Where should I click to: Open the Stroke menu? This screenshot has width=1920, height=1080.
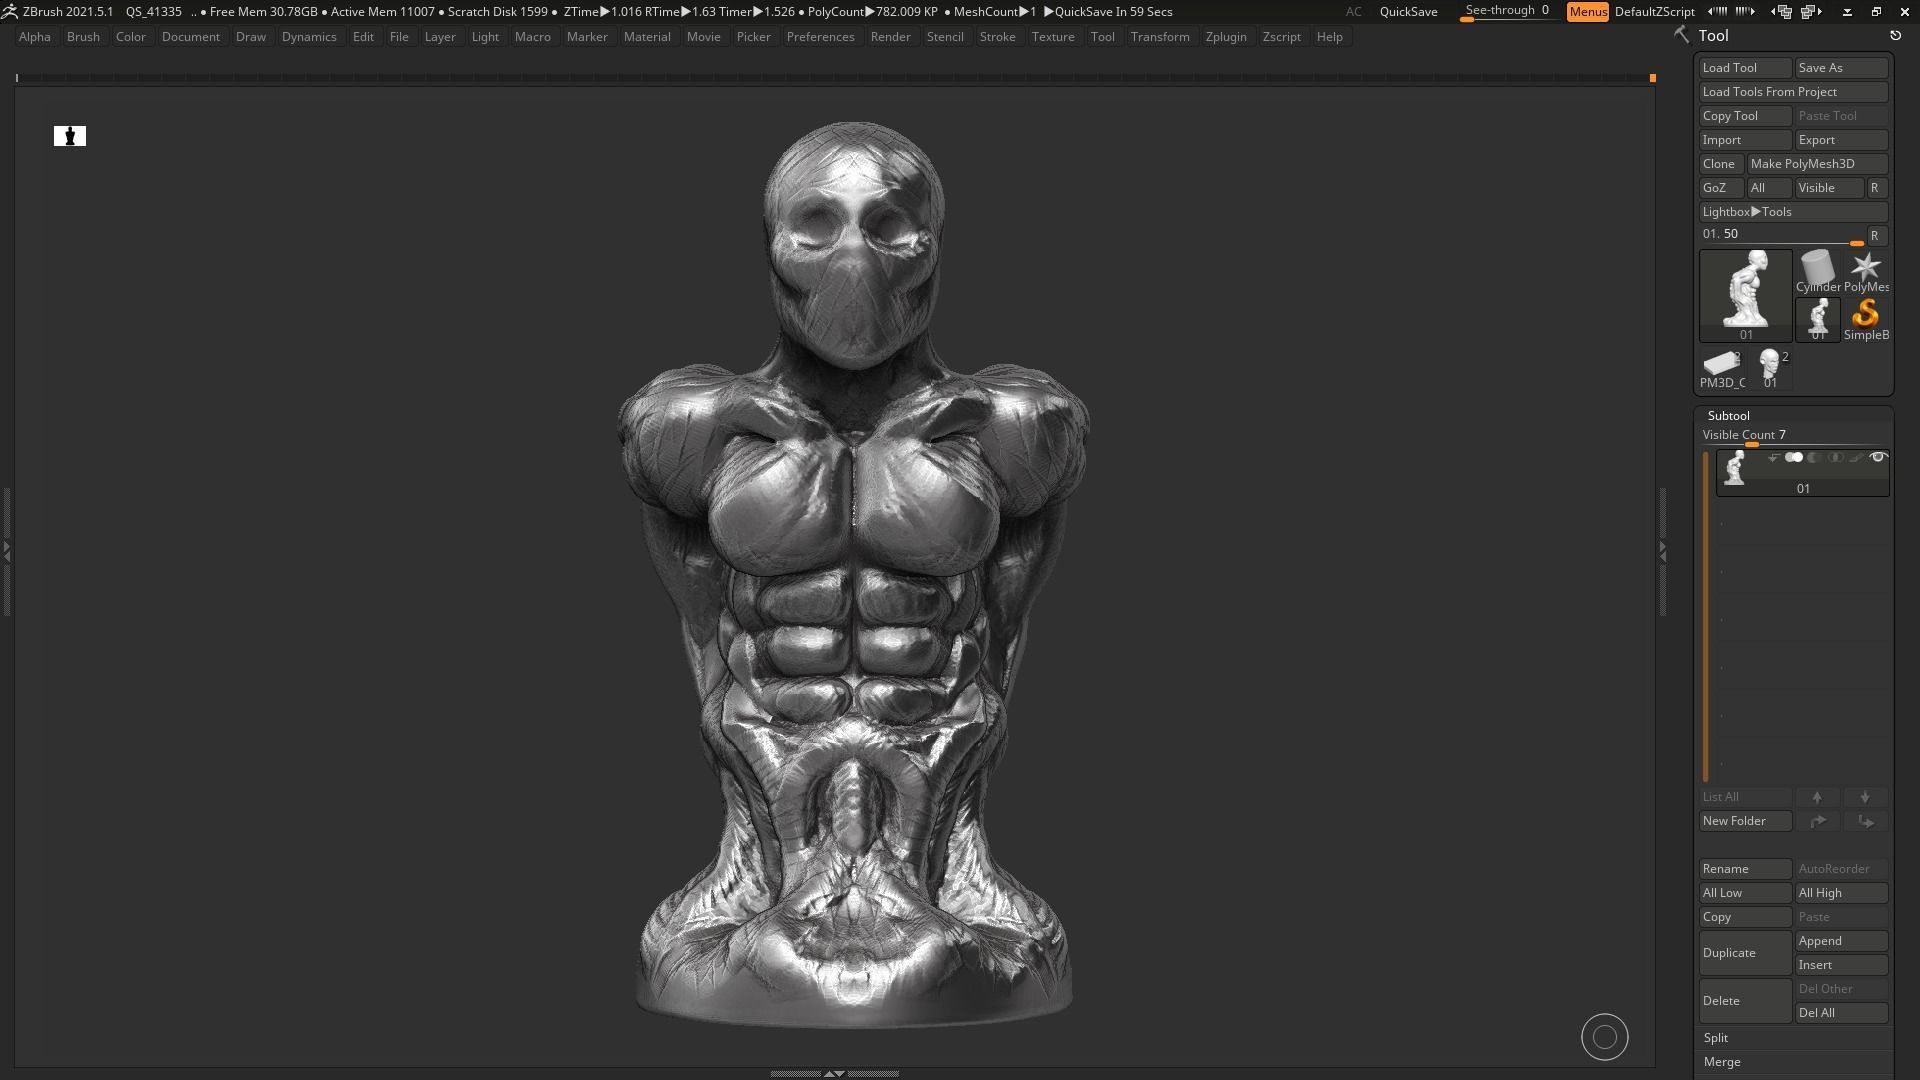pos(997,36)
